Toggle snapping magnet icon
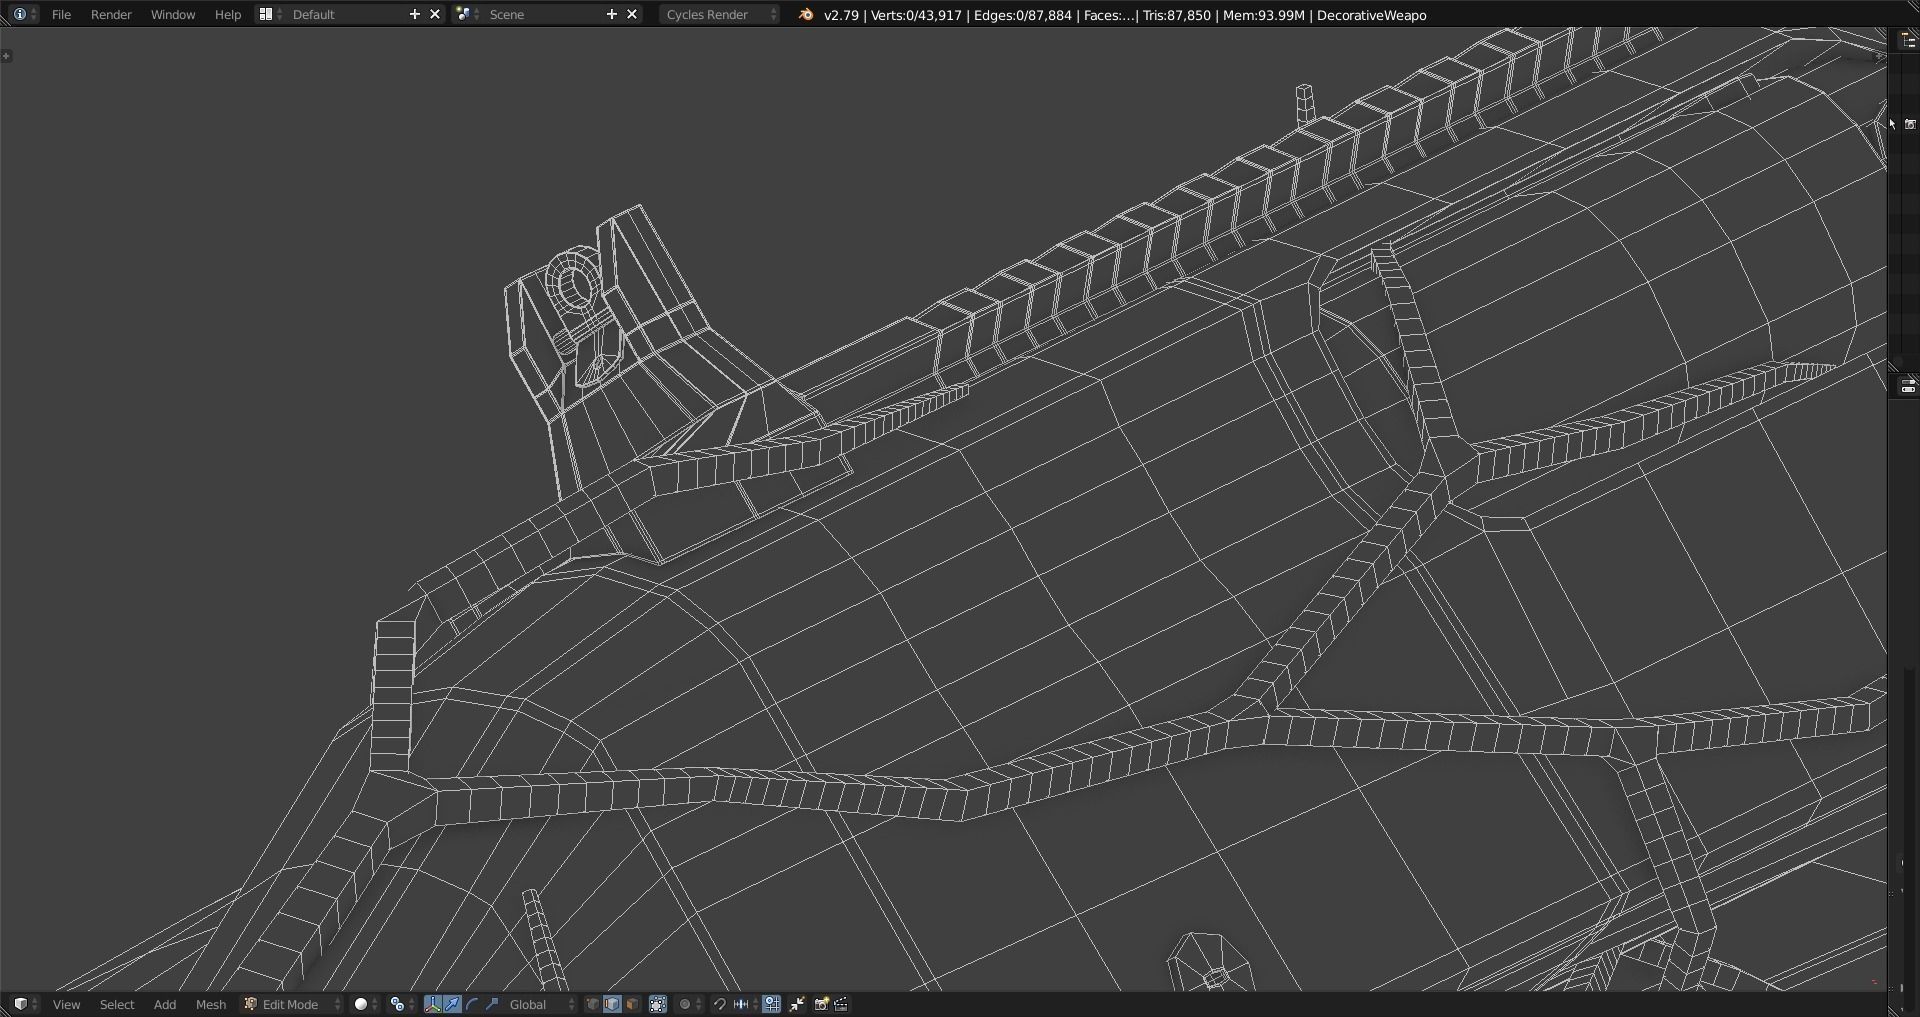The width and height of the screenshot is (1920, 1017). [x=719, y=1004]
